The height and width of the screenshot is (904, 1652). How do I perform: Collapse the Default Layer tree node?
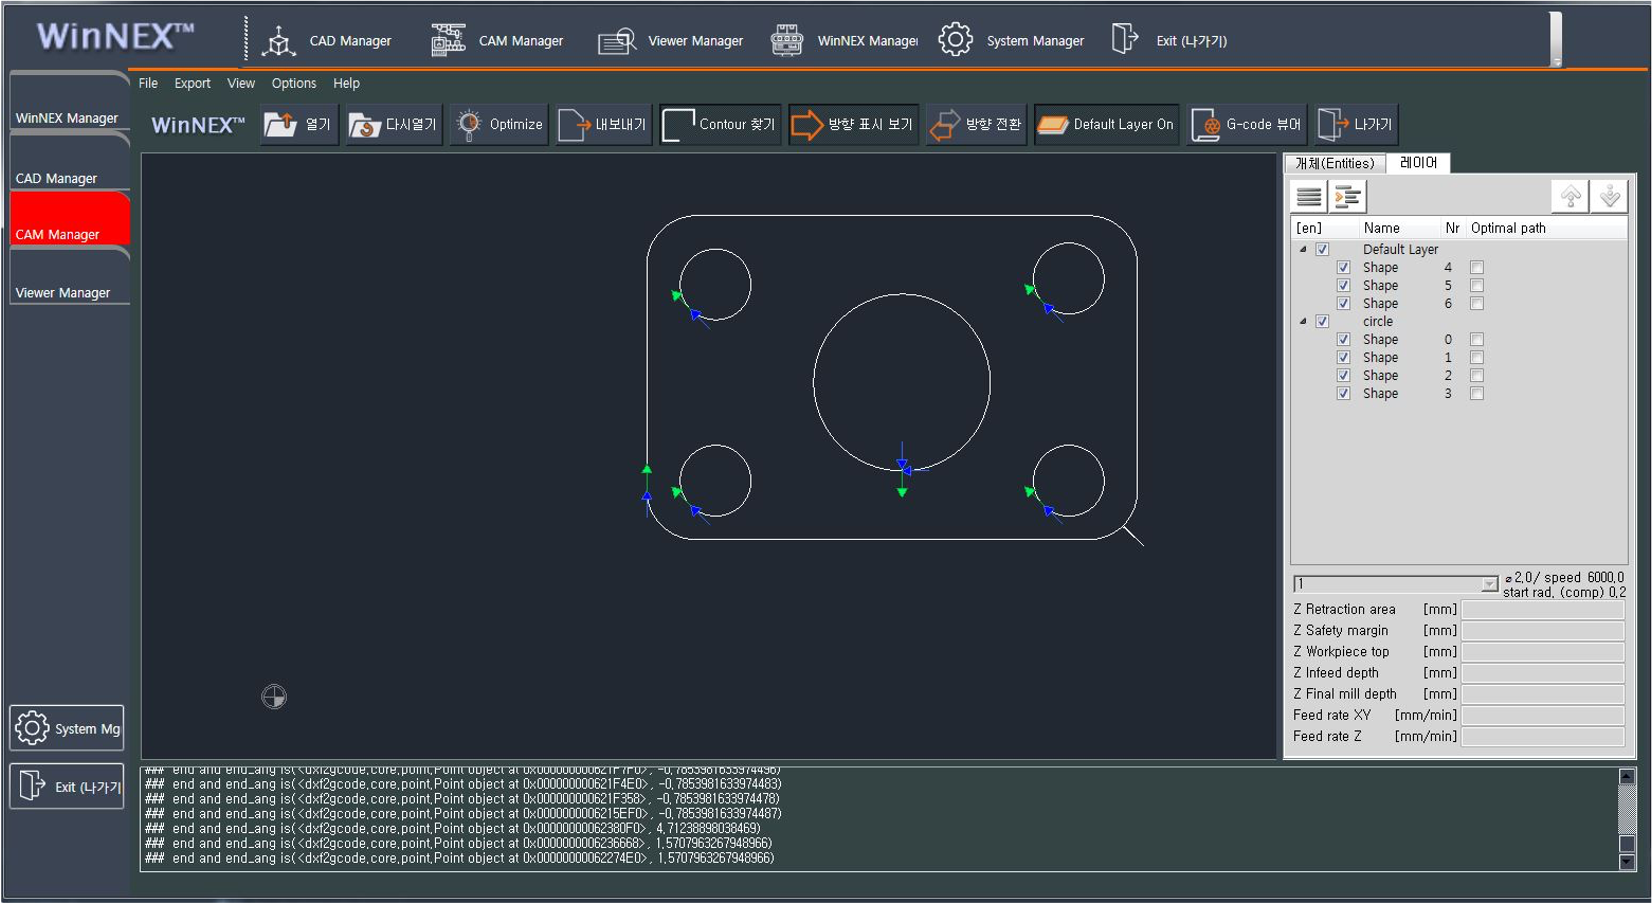point(1303,250)
